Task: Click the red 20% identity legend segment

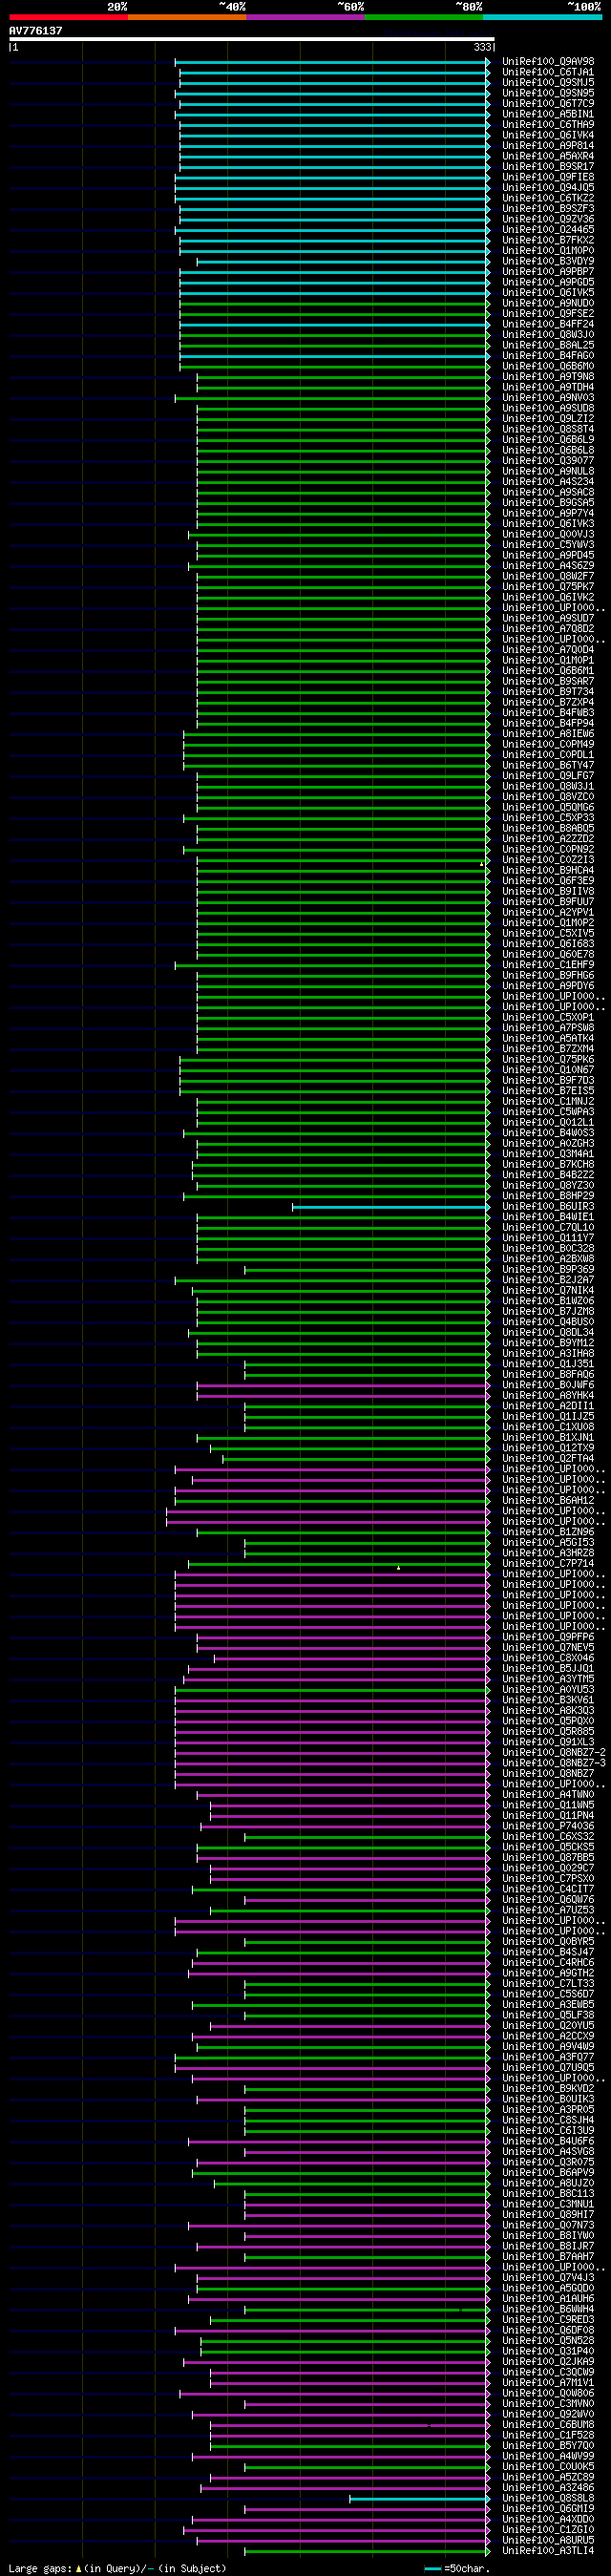Action: click(x=68, y=17)
